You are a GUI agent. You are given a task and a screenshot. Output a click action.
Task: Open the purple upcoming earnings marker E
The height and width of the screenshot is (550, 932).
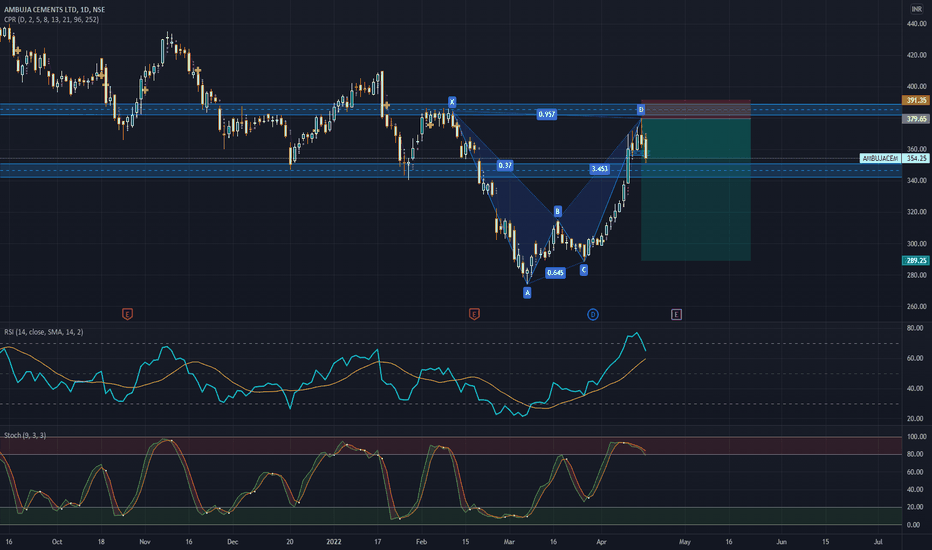coord(676,314)
